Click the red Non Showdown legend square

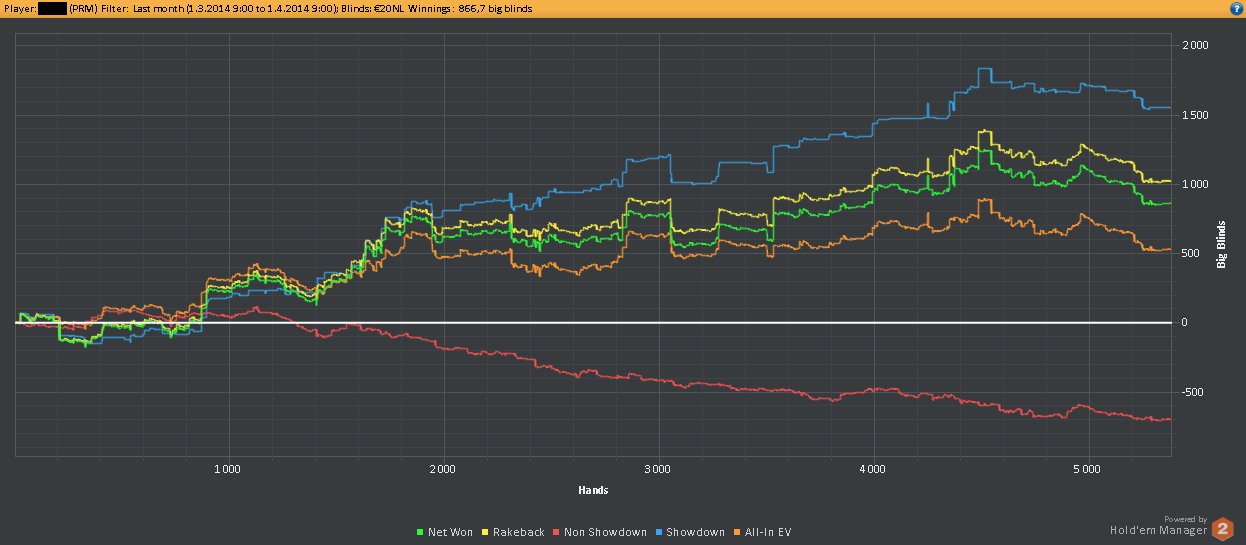point(555,532)
